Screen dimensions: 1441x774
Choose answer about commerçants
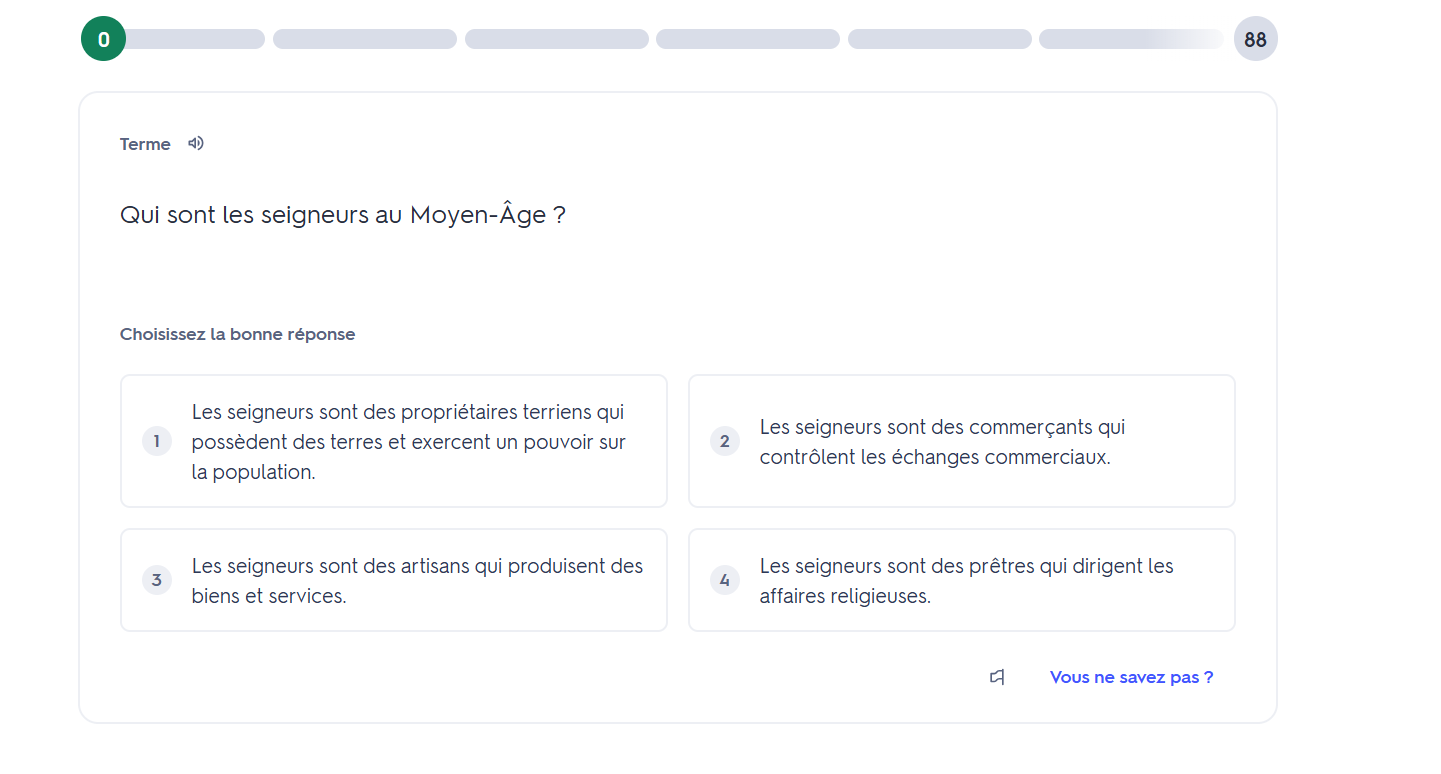pyautogui.click(x=960, y=441)
